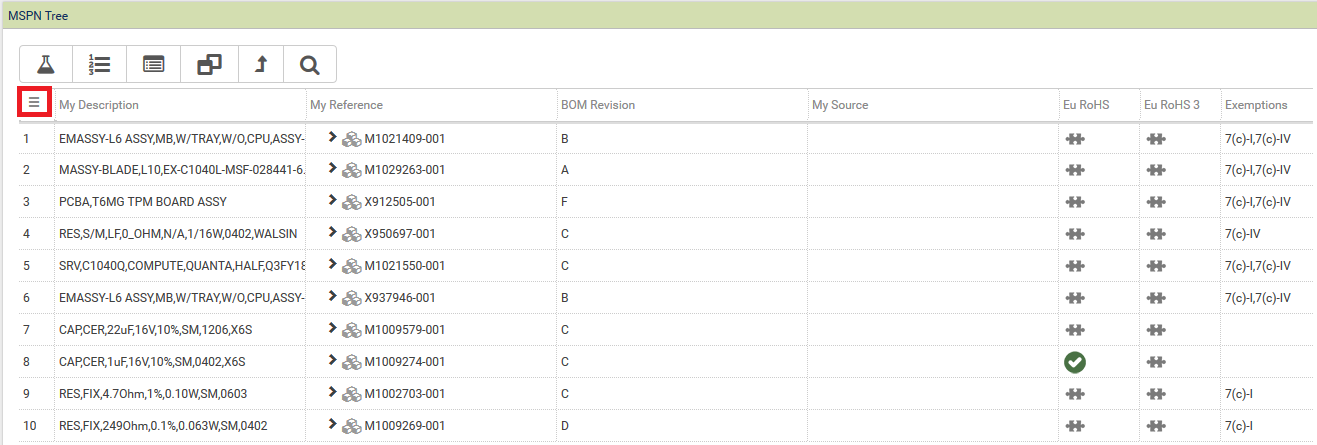Select row 9 RES,FIX,4.7Ohm description cell
The width and height of the screenshot is (1317, 445).
(x=140, y=394)
